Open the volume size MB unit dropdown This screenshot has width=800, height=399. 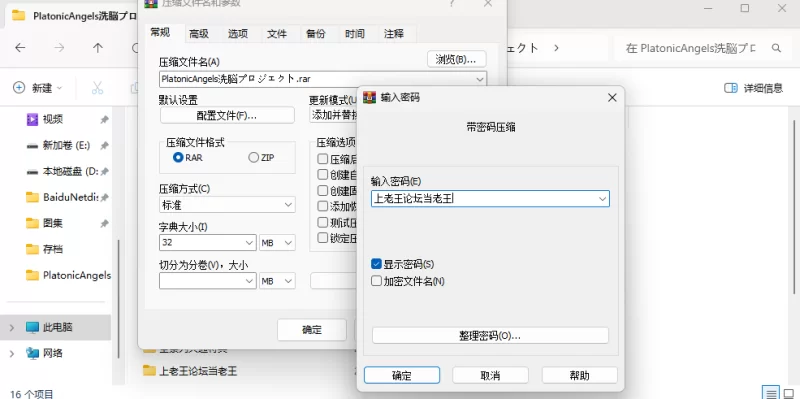click(277, 281)
